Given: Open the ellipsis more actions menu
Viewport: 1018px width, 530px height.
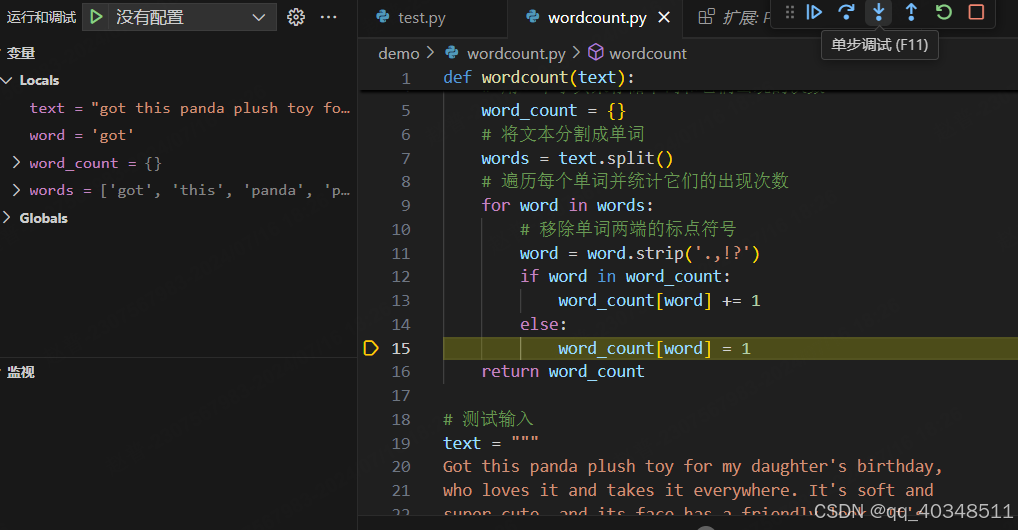Looking at the screenshot, I should 329,17.
